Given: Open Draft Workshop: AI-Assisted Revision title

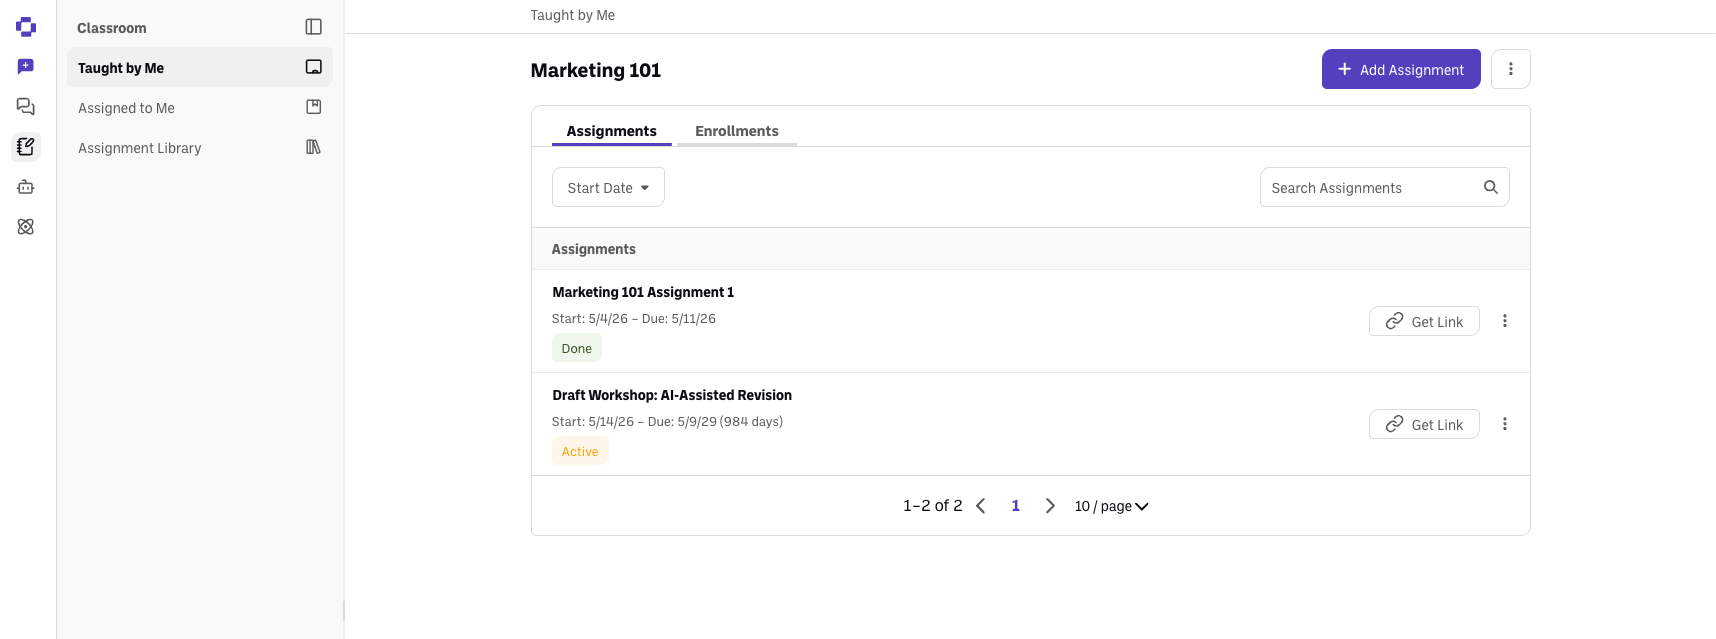Looking at the screenshot, I should (672, 395).
